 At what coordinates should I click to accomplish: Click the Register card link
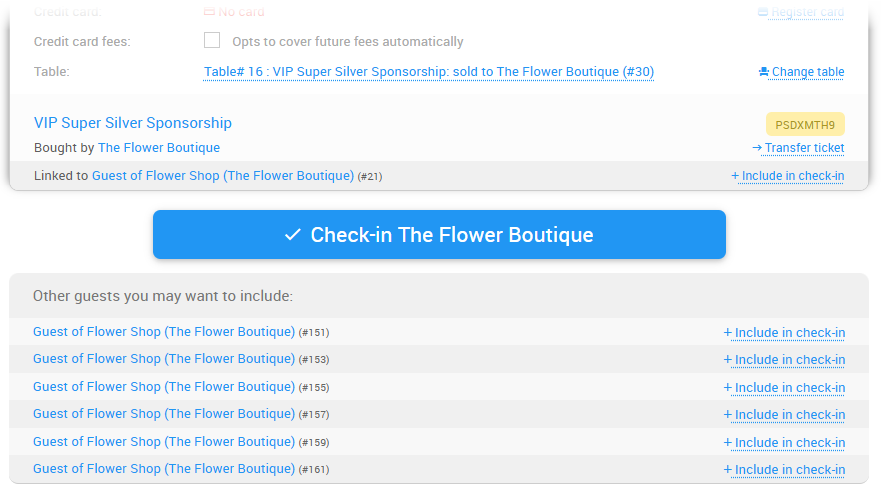click(x=801, y=13)
